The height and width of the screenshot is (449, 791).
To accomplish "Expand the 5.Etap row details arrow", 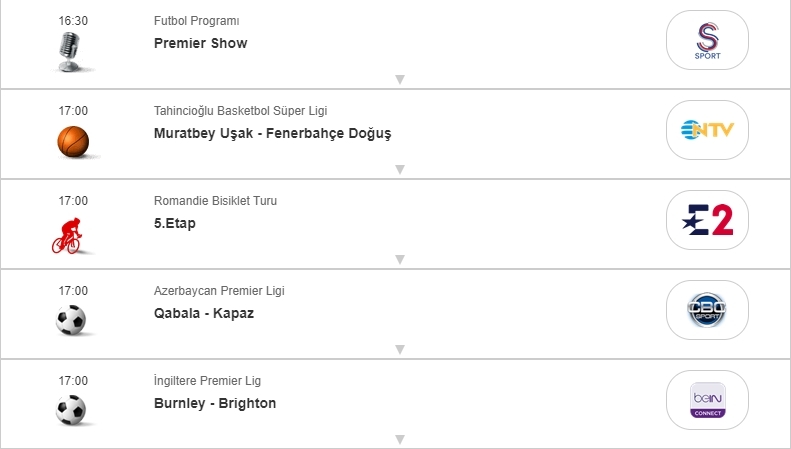I will point(399,260).
